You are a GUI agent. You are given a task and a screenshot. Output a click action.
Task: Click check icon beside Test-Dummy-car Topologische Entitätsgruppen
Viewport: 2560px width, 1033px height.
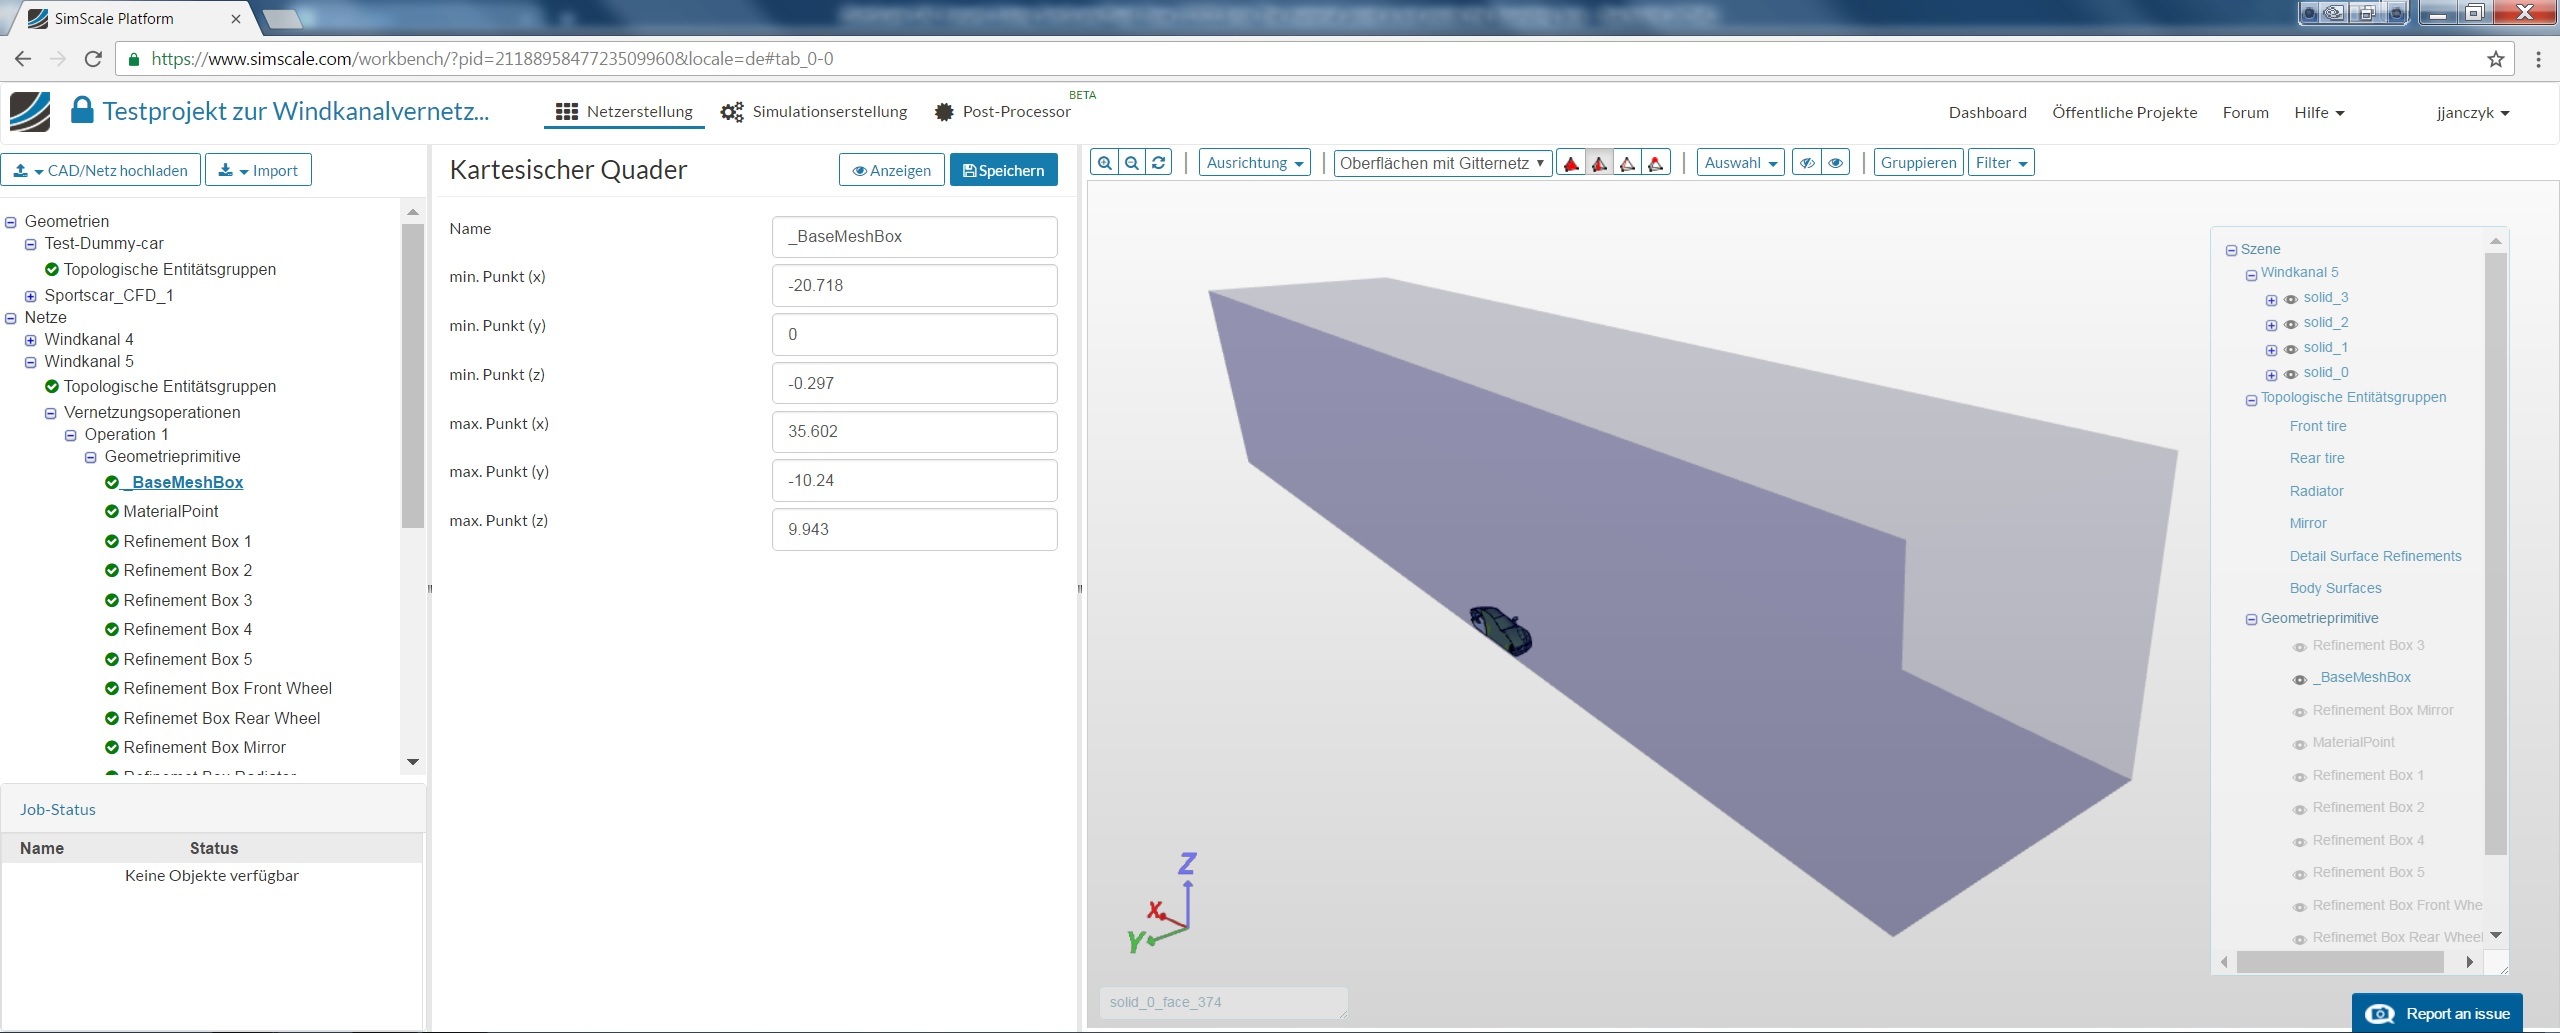tap(52, 270)
